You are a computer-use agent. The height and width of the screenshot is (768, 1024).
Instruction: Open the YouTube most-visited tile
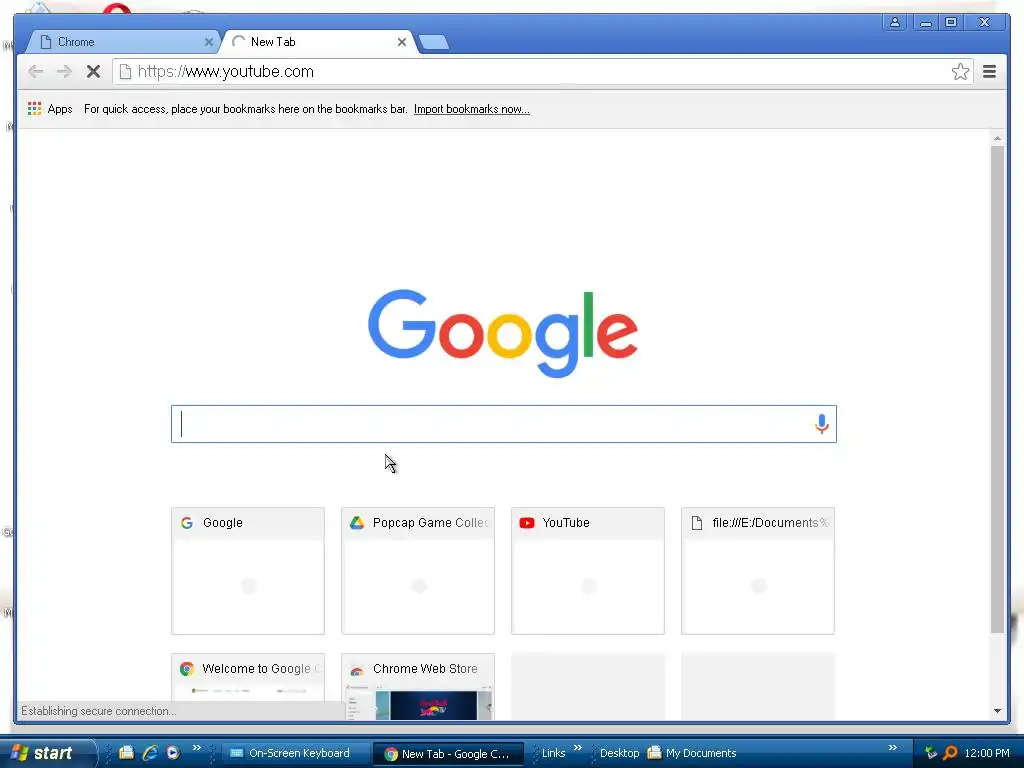[588, 571]
